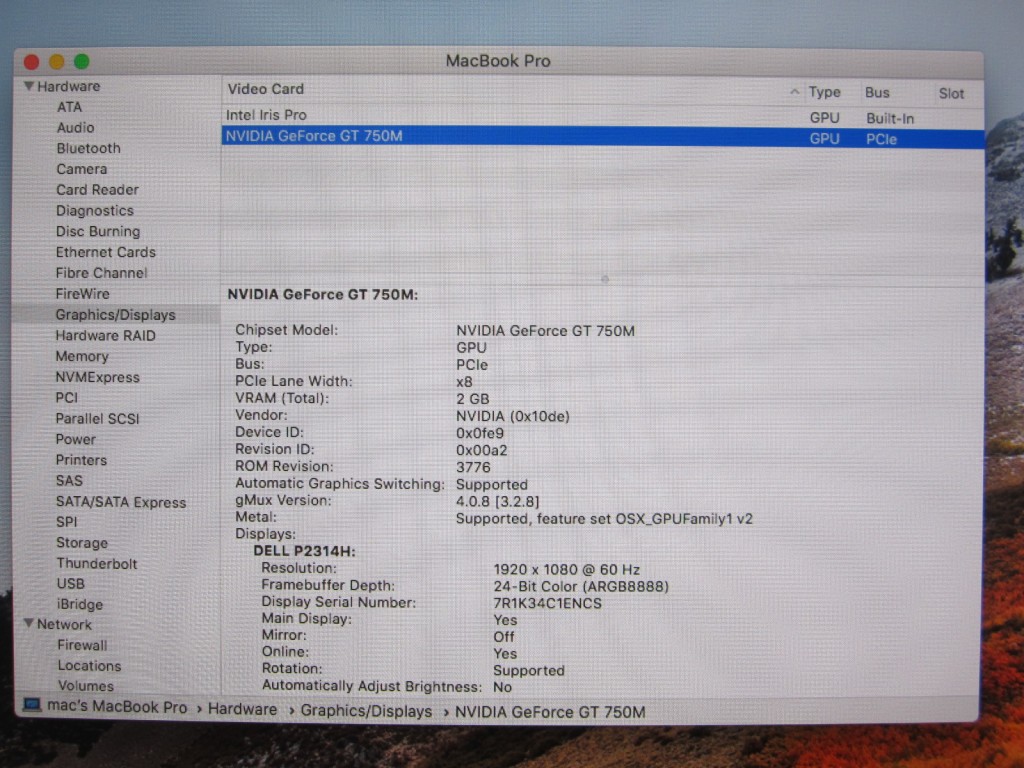Open Locations under Network
This screenshot has height=768, width=1024.
[89, 666]
